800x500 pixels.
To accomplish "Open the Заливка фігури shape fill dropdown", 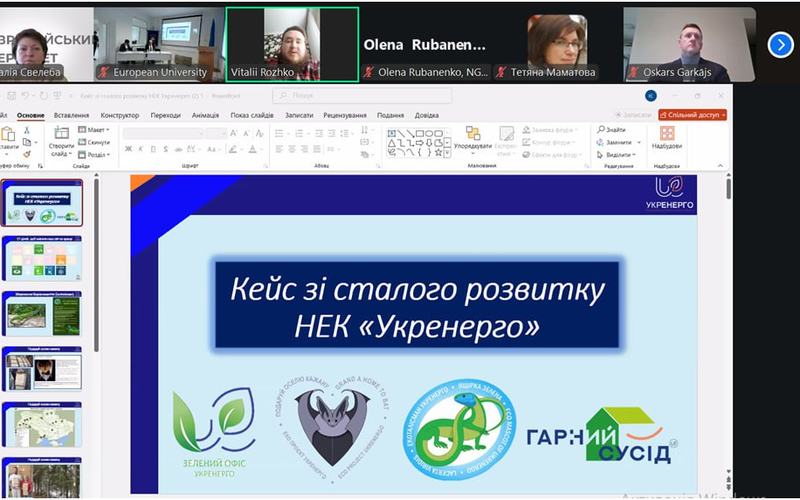I will coord(549,130).
